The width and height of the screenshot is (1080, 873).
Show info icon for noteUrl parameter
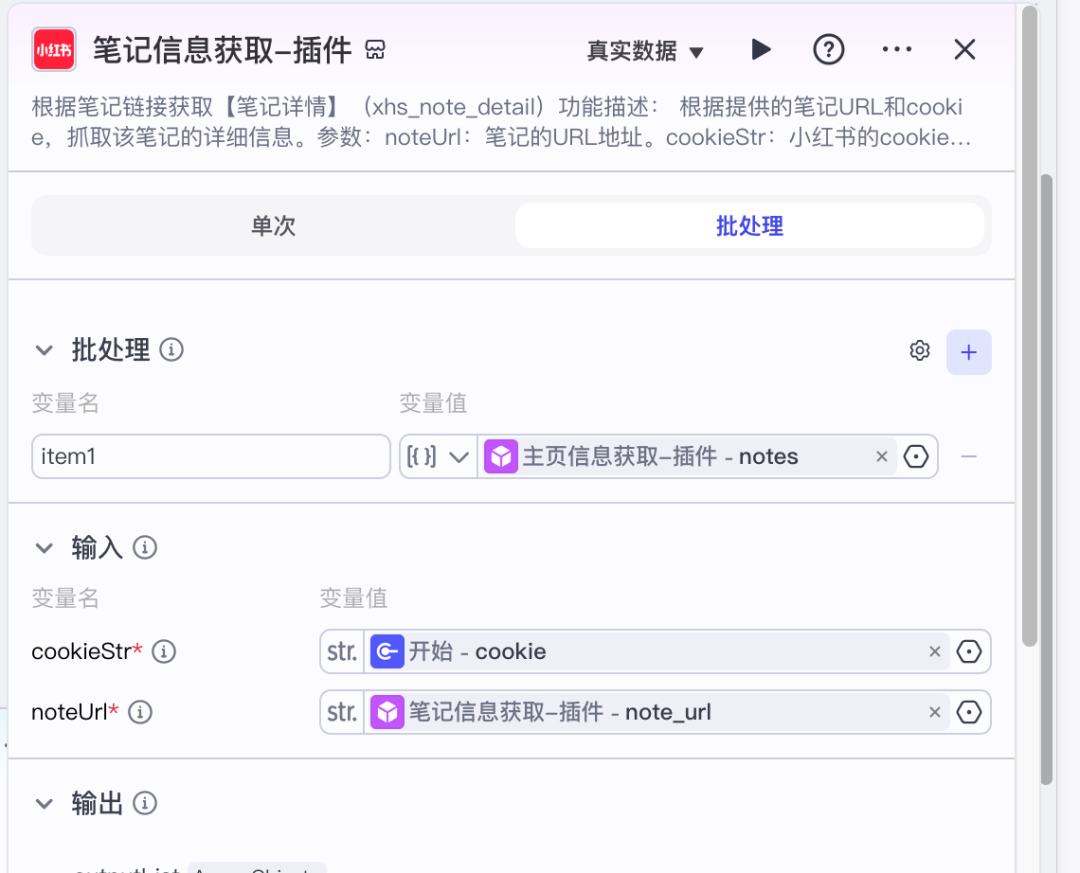click(141, 712)
